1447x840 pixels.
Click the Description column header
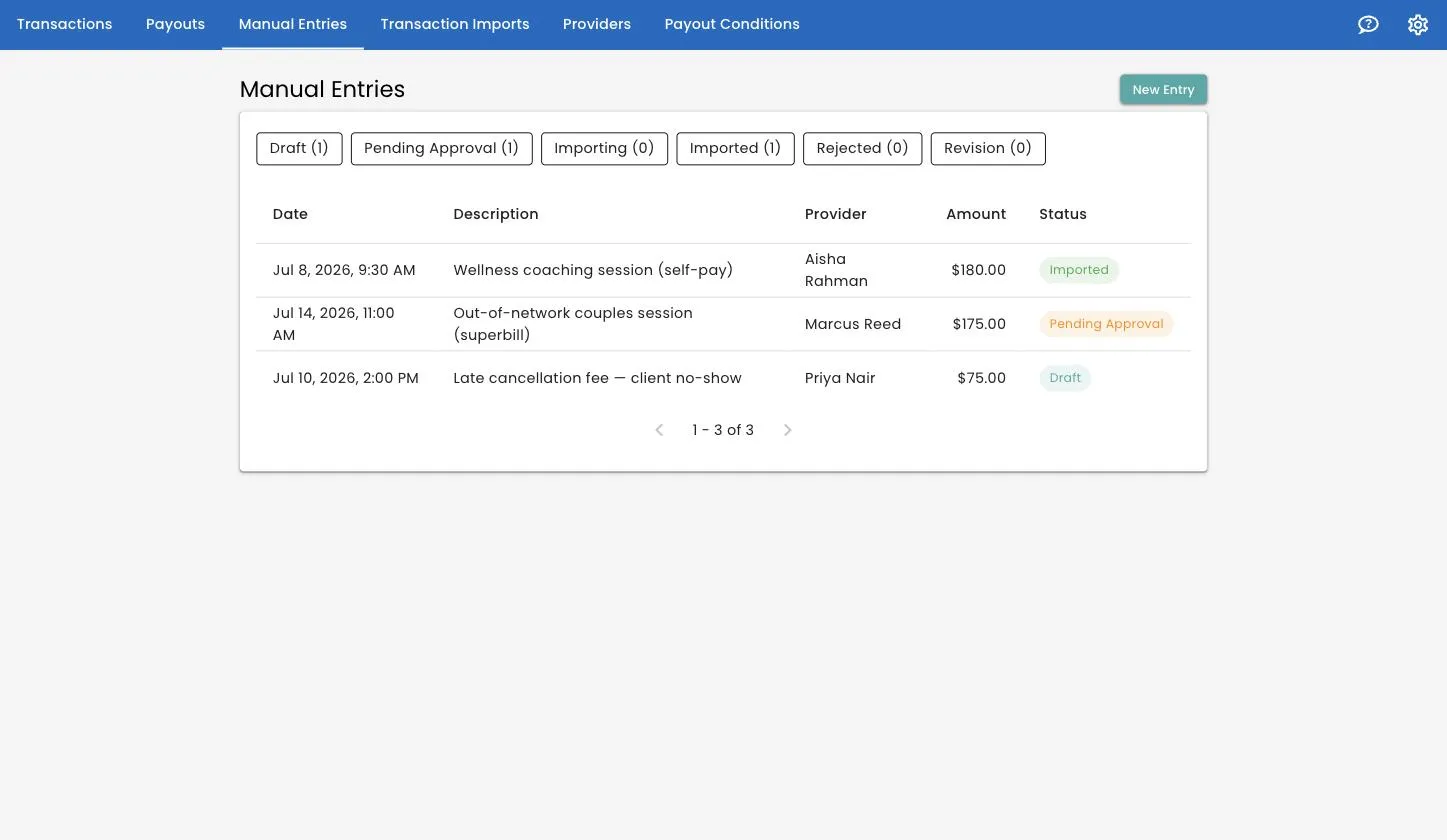click(496, 214)
